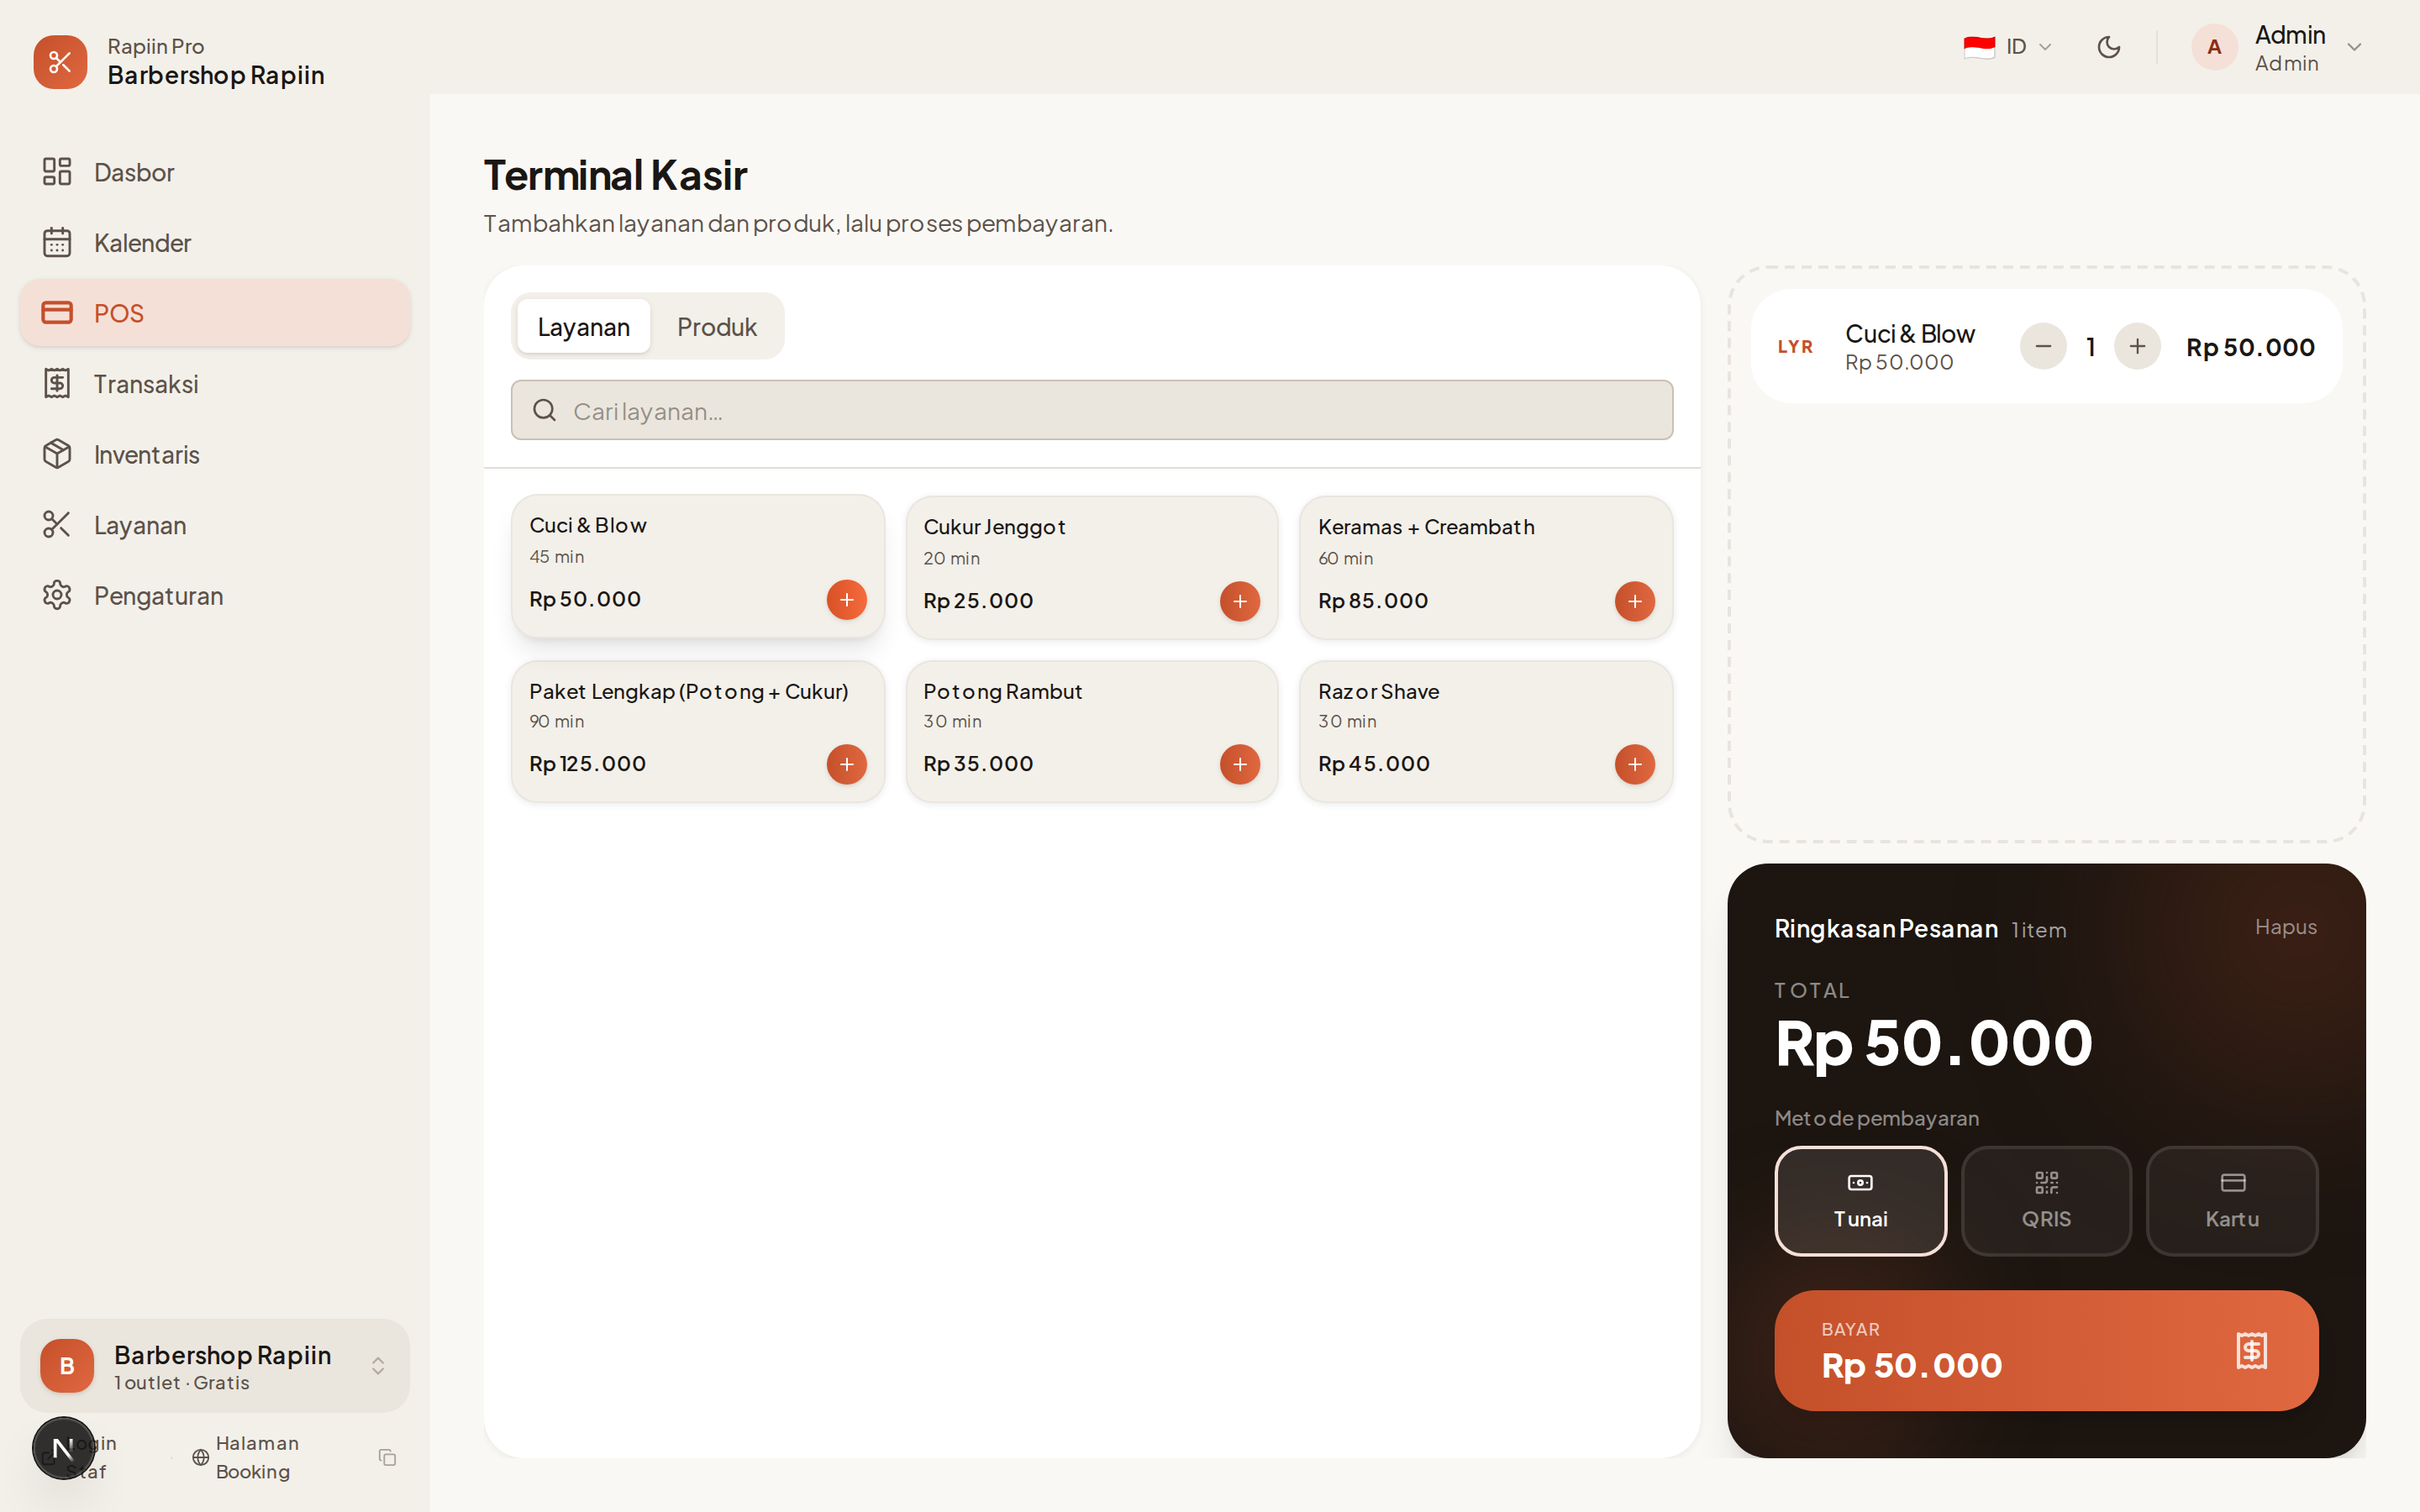Copy Halaman Booking link icon

[388, 1457]
